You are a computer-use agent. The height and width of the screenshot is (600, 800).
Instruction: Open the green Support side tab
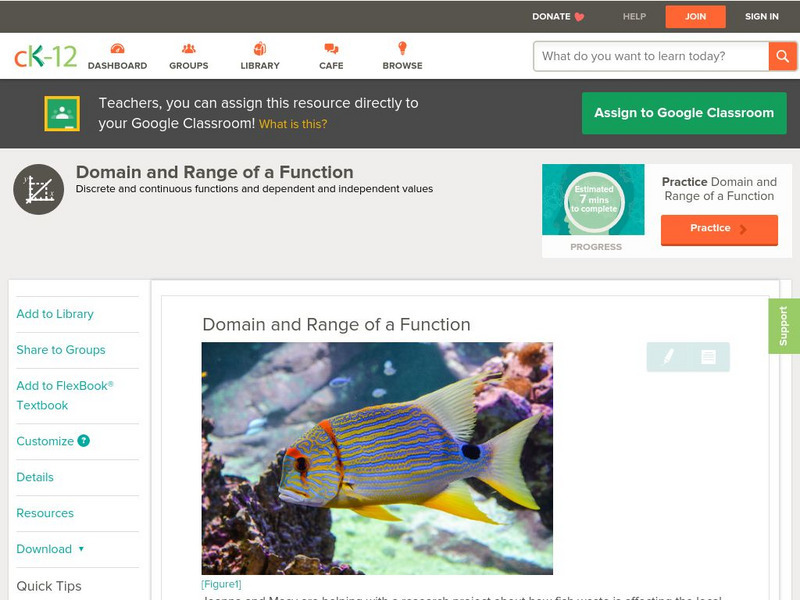coord(784,326)
